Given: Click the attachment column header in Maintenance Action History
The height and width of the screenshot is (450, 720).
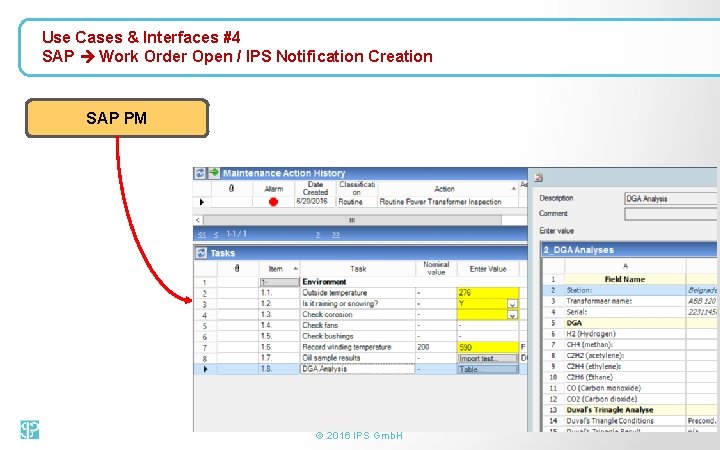Looking at the screenshot, I should [231, 188].
